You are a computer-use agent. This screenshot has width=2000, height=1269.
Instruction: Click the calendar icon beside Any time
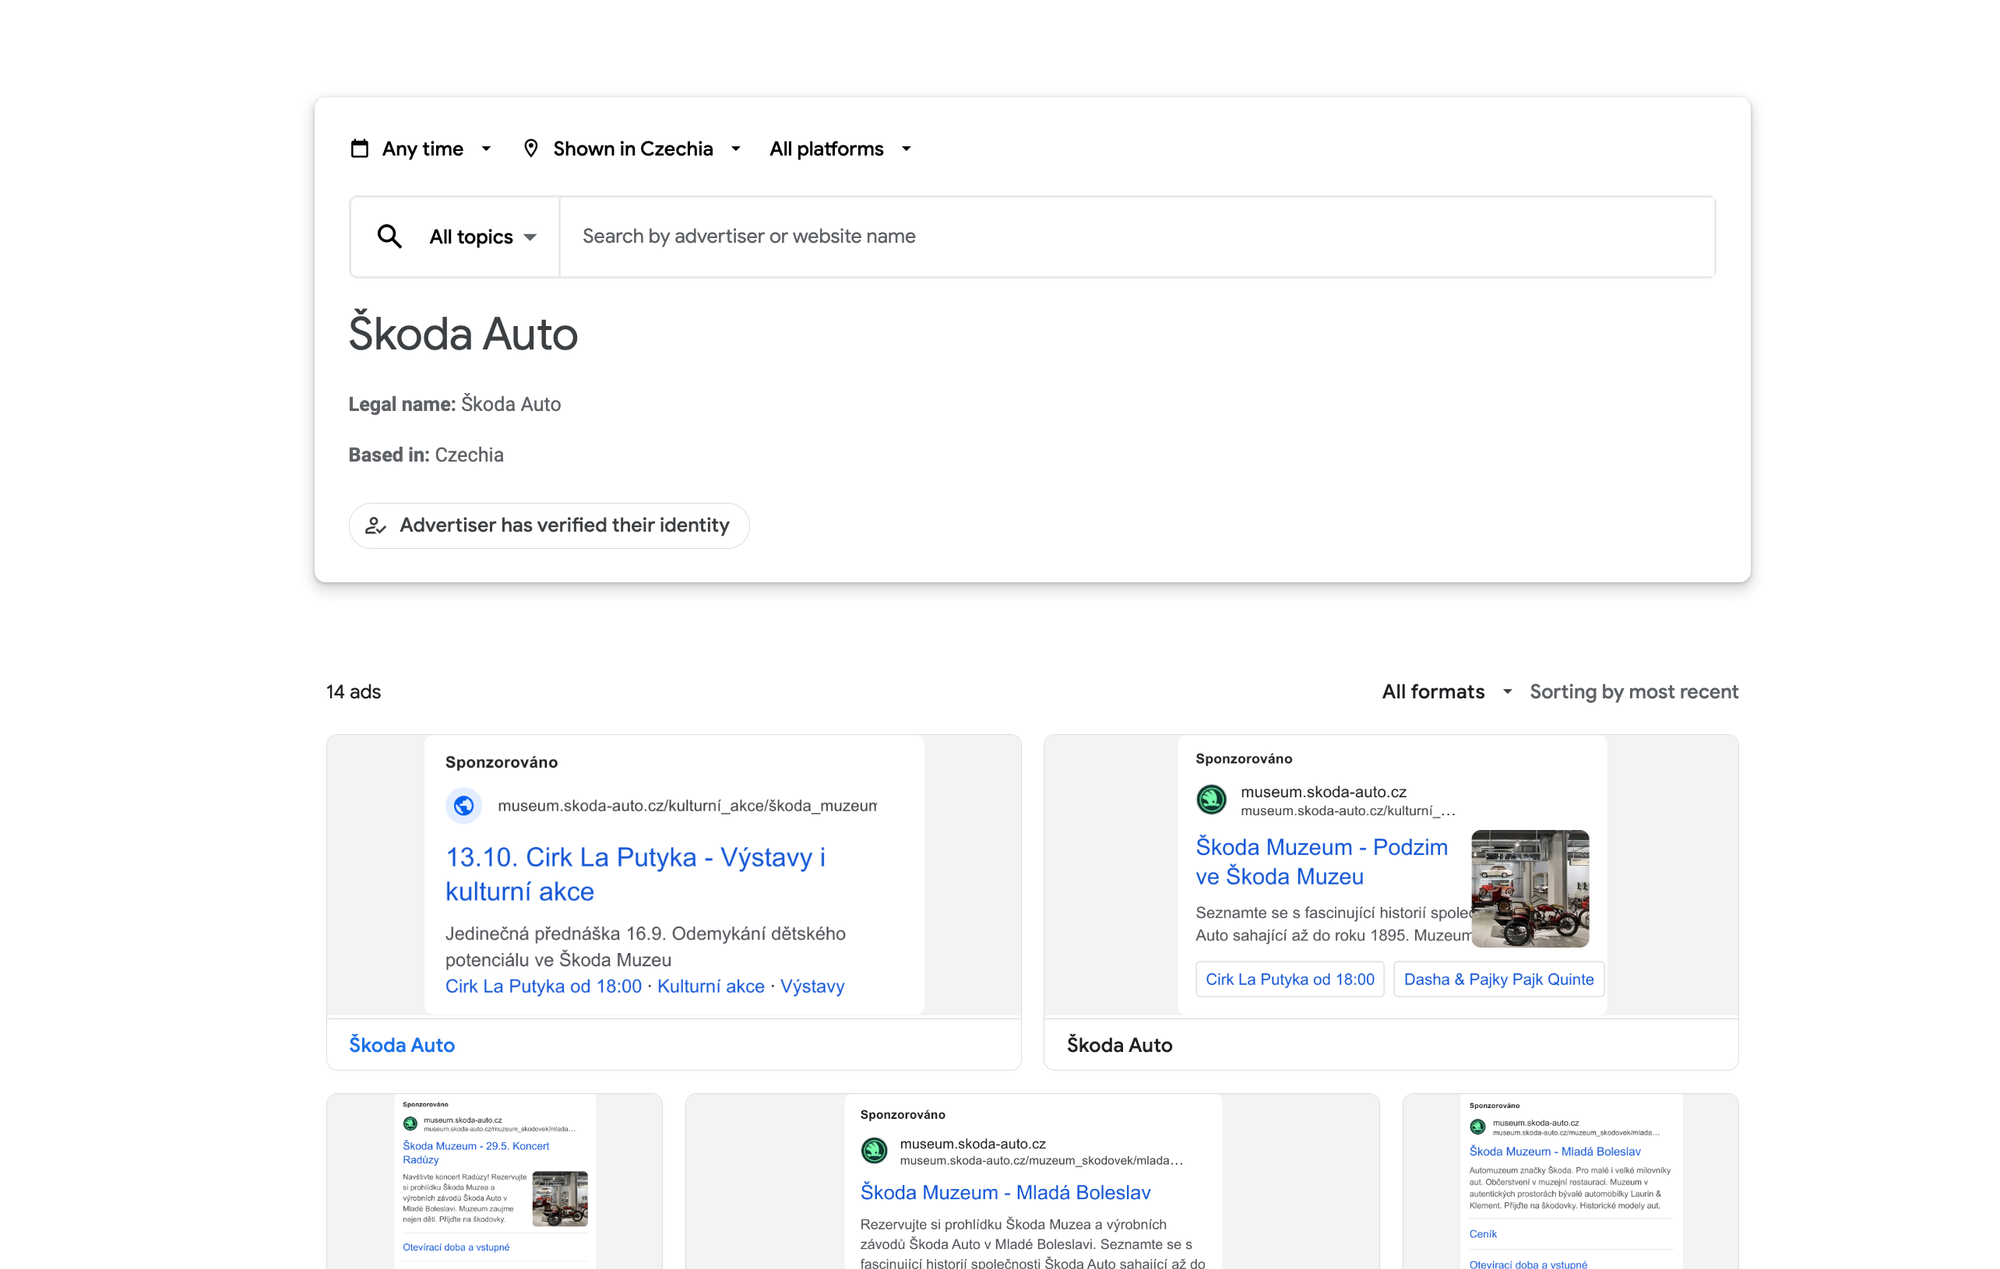pos(359,149)
